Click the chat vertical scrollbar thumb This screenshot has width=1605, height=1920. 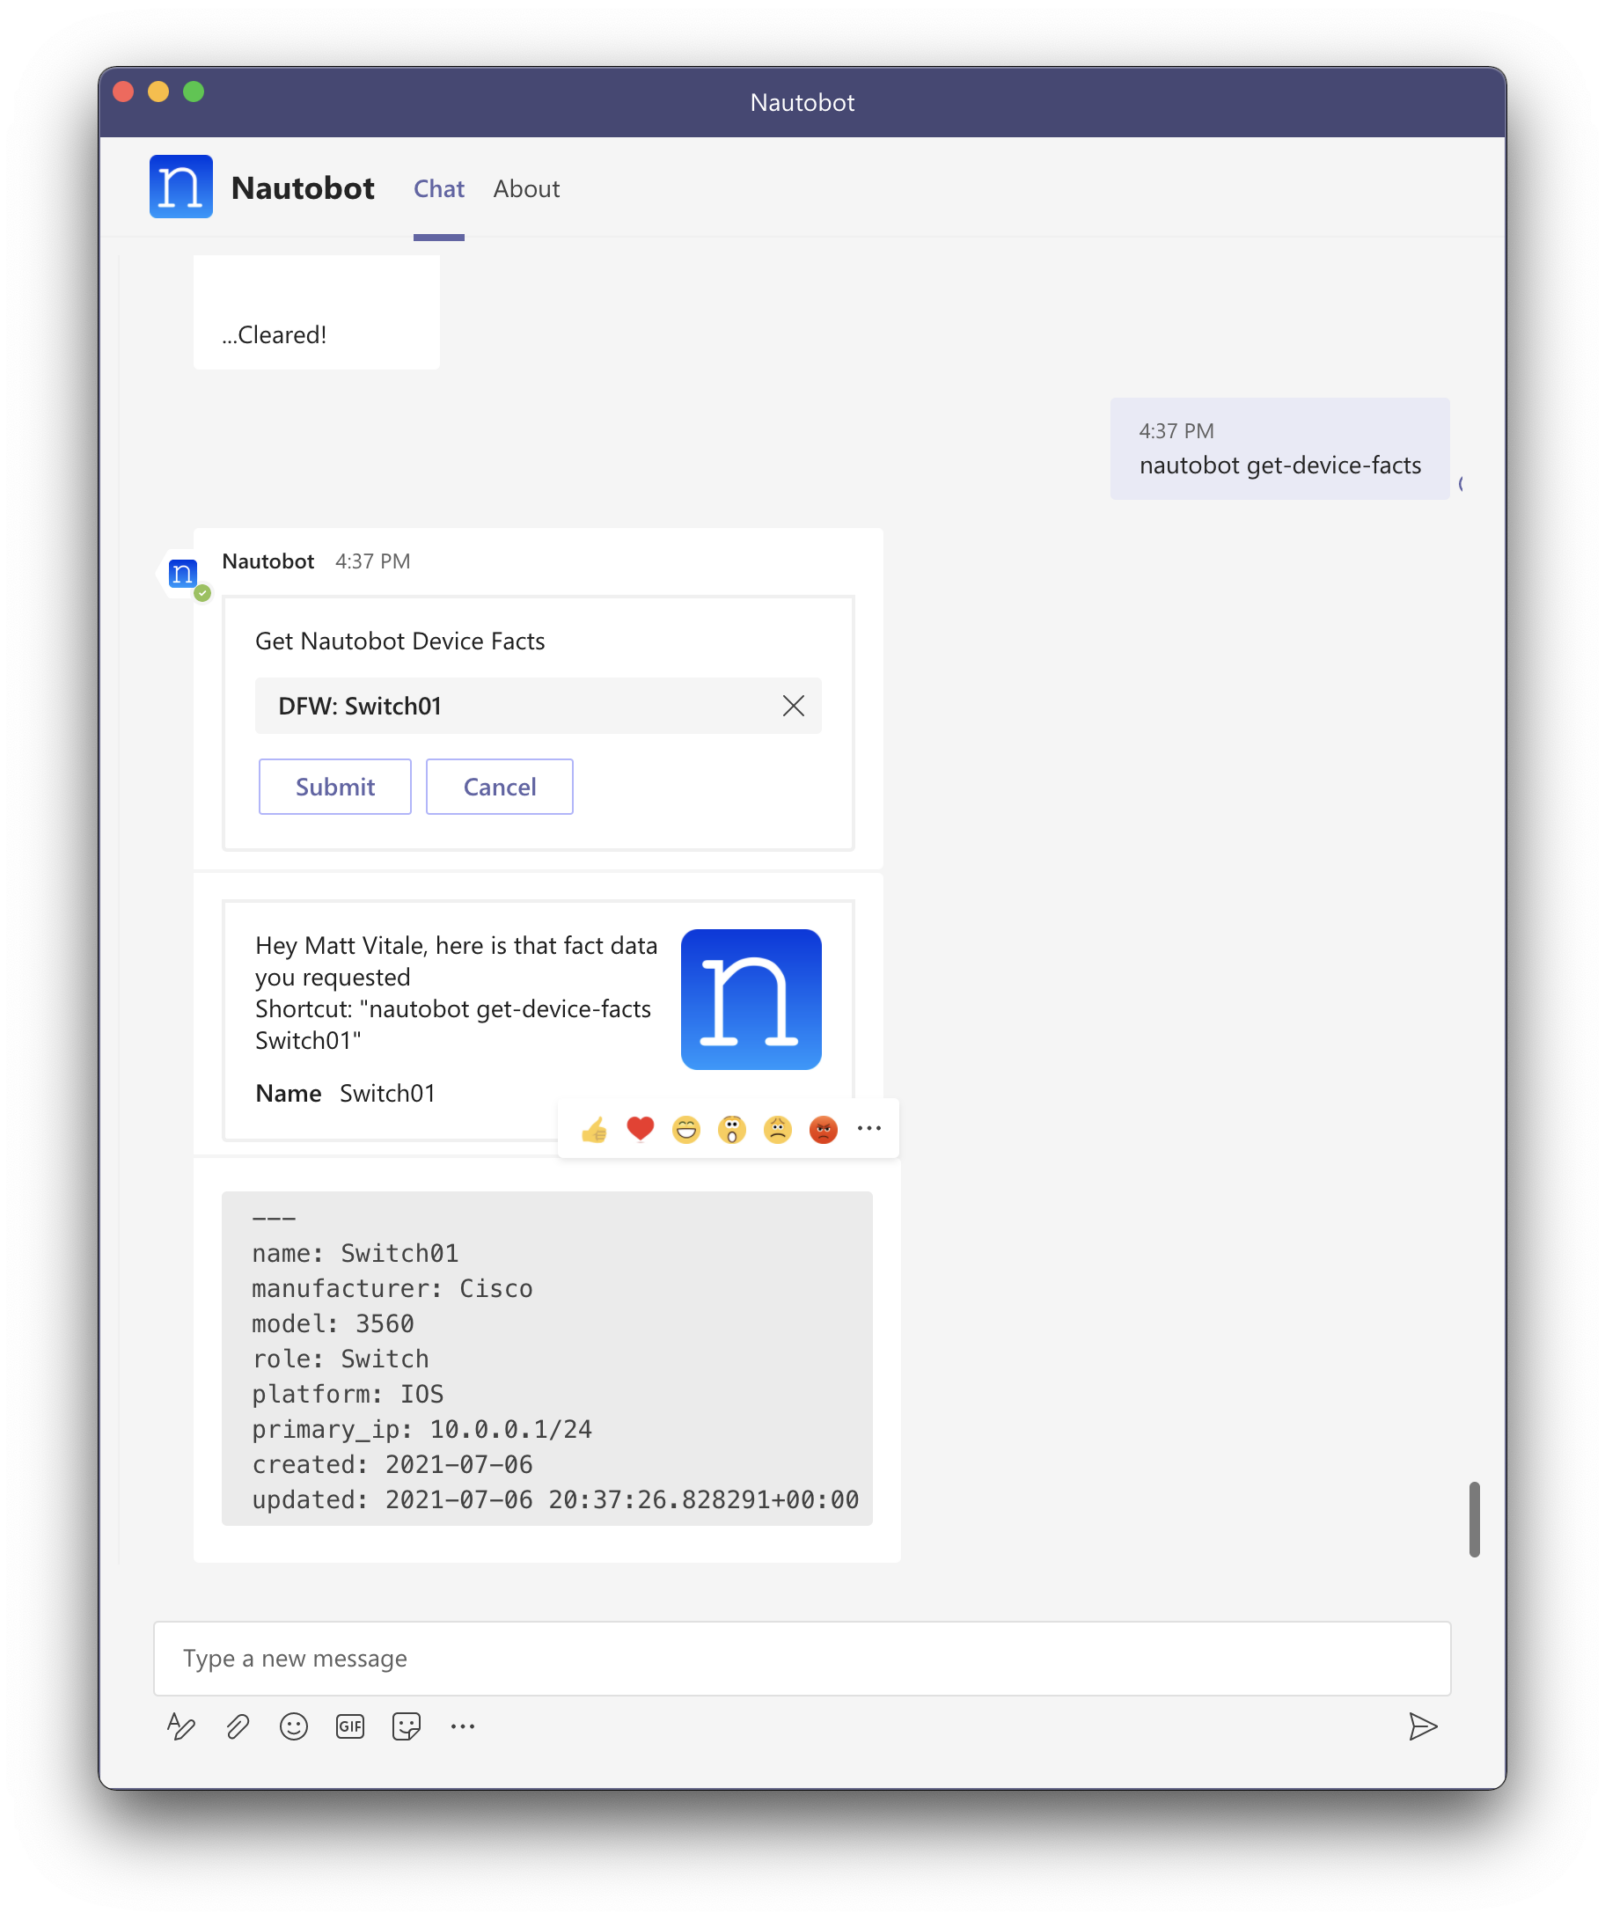(1474, 1520)
